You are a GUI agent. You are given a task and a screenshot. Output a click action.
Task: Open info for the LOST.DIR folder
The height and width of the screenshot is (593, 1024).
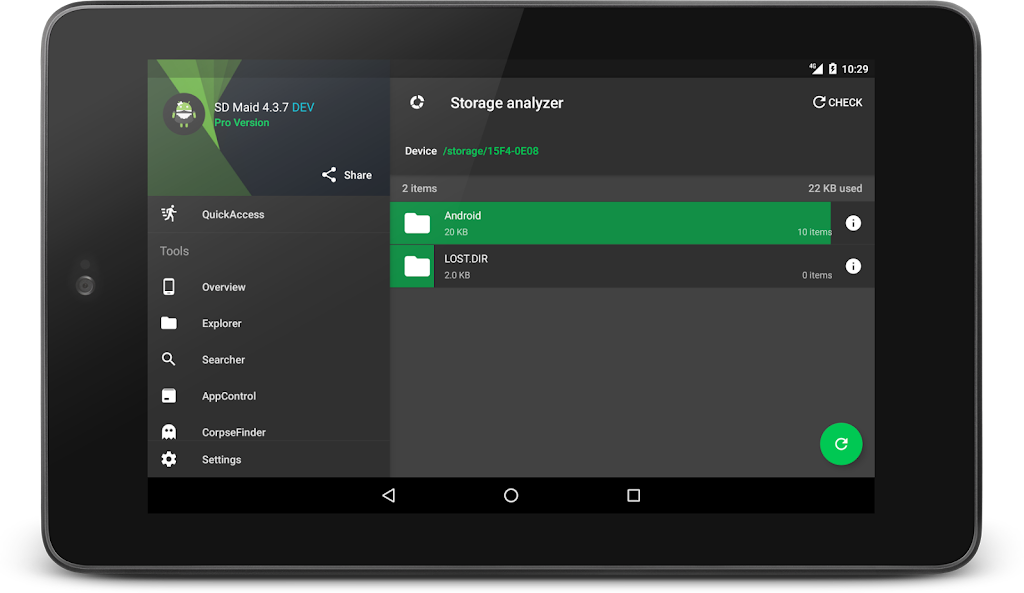853,266
